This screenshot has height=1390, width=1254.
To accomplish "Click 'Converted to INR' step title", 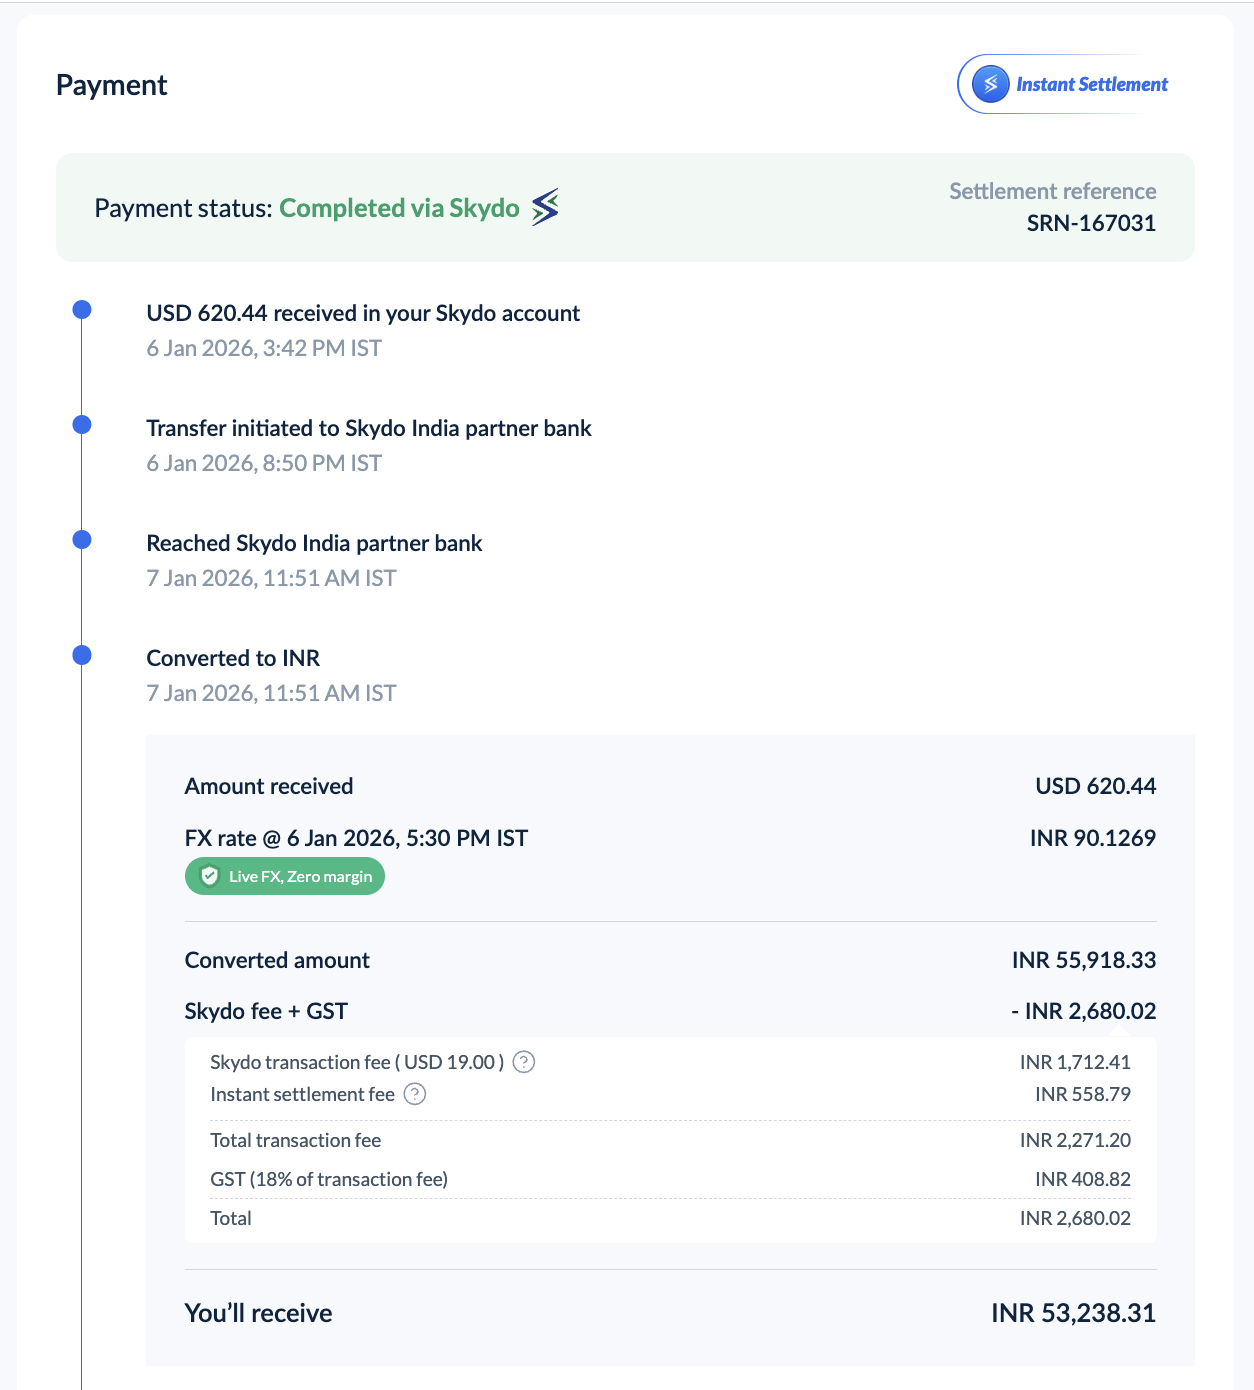I will [233, 658].
